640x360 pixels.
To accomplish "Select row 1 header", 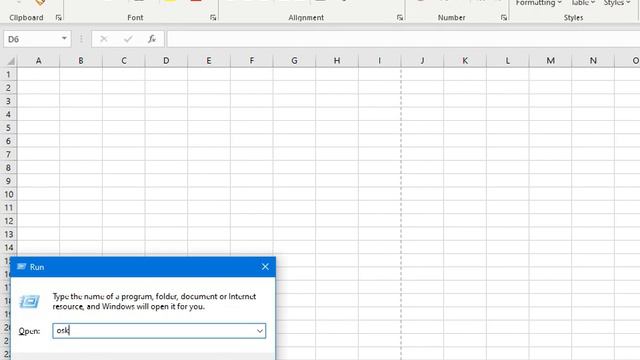I will (x=8, y=74).
